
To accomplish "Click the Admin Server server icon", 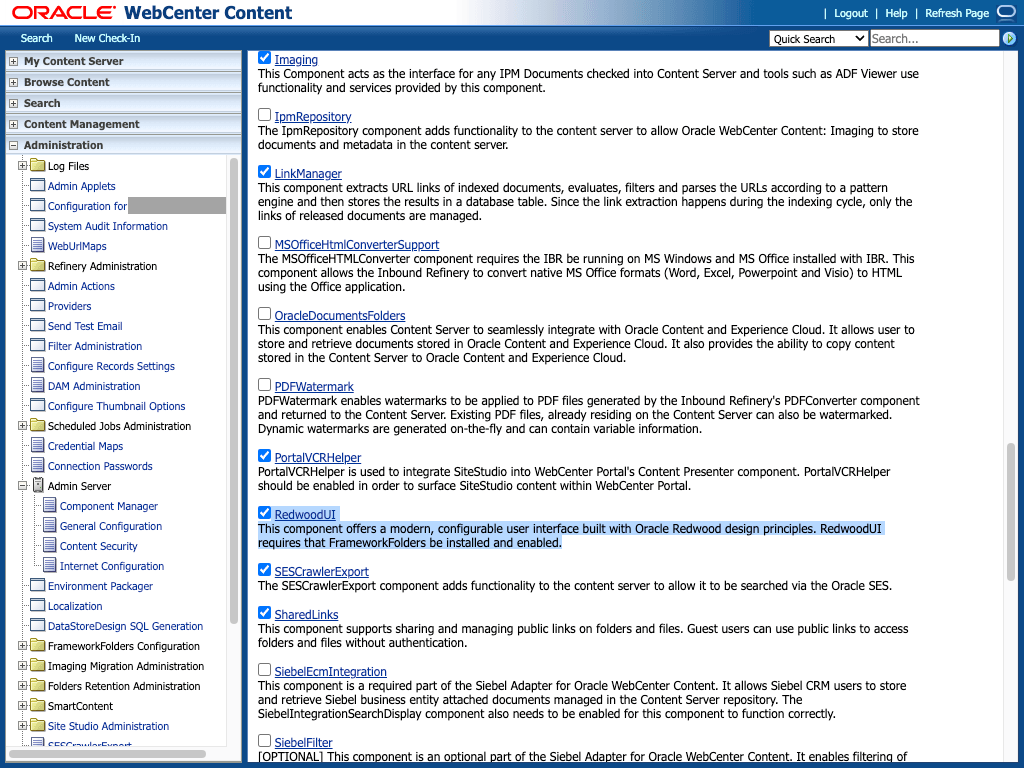I will [x=39, y=485].
